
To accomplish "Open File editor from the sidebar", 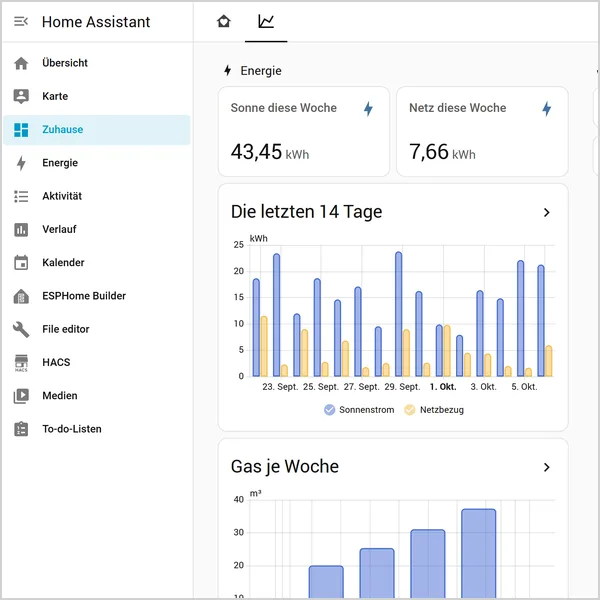I will click(x=96, y=329).
